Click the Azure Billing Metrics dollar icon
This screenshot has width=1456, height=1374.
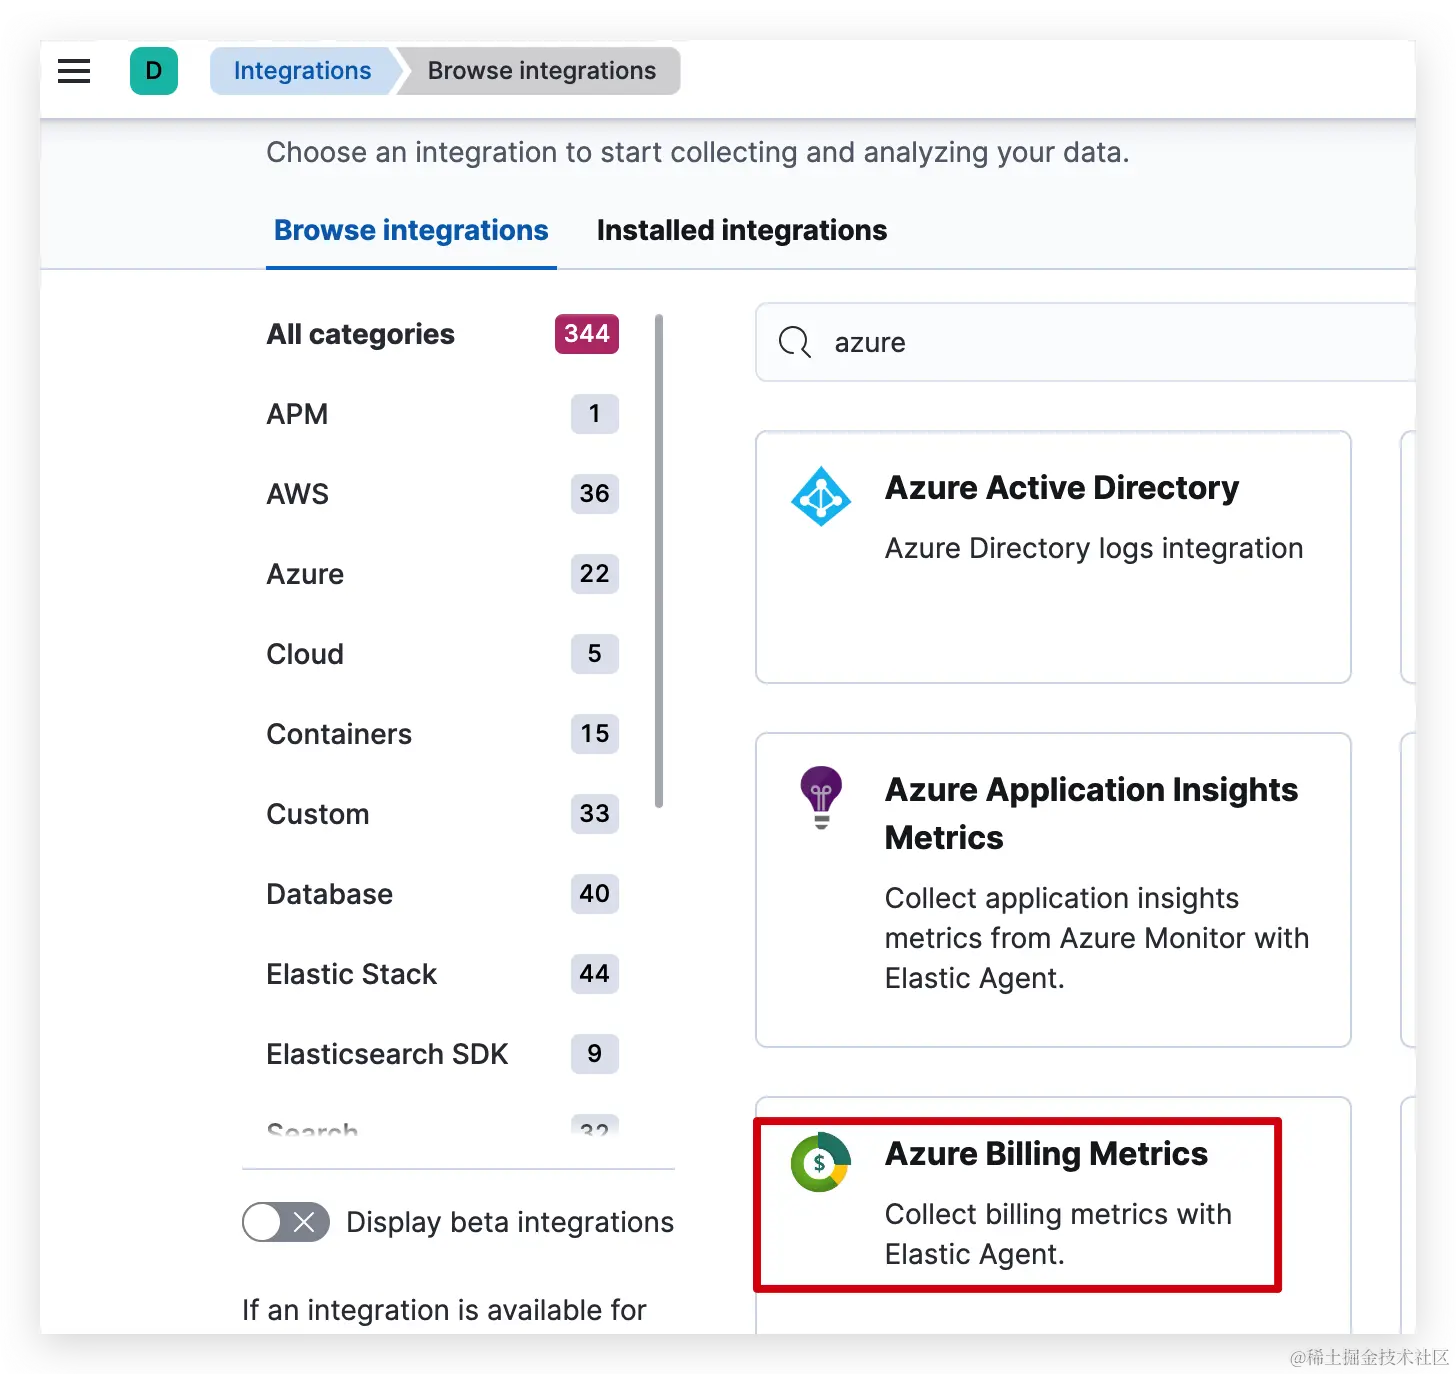tap(821, 1162)
